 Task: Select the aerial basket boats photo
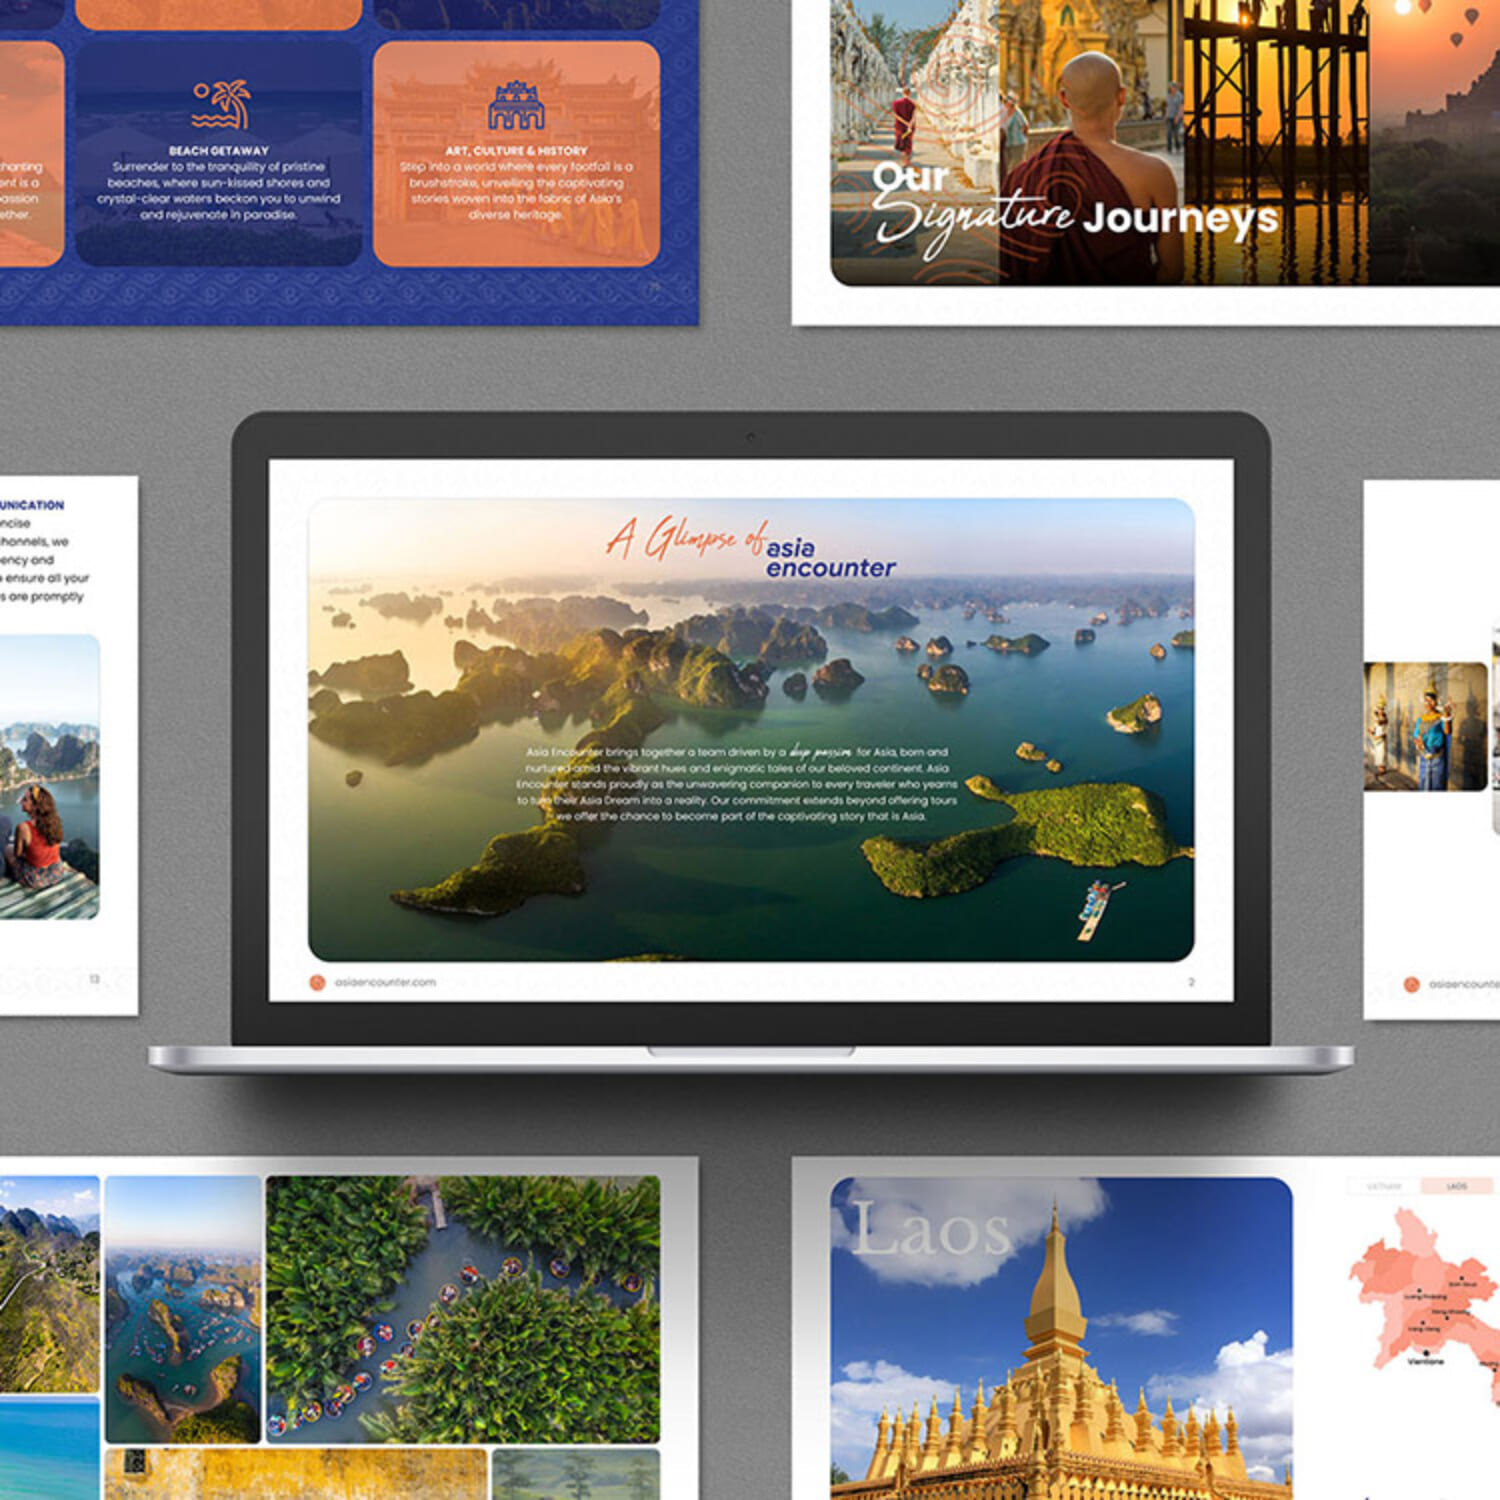pyautogui.click(x=462, y=1308)
